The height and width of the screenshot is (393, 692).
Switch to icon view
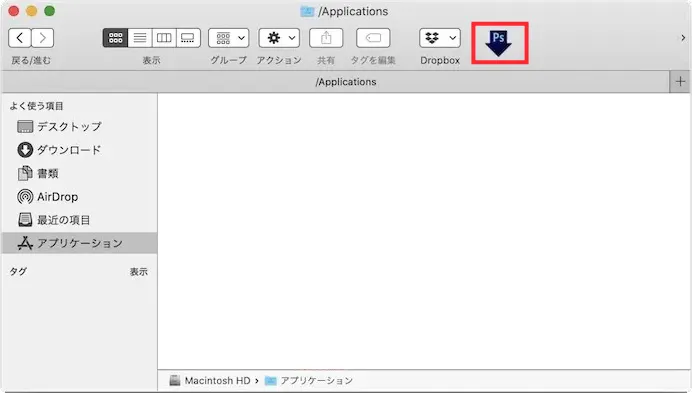[115, 38]
